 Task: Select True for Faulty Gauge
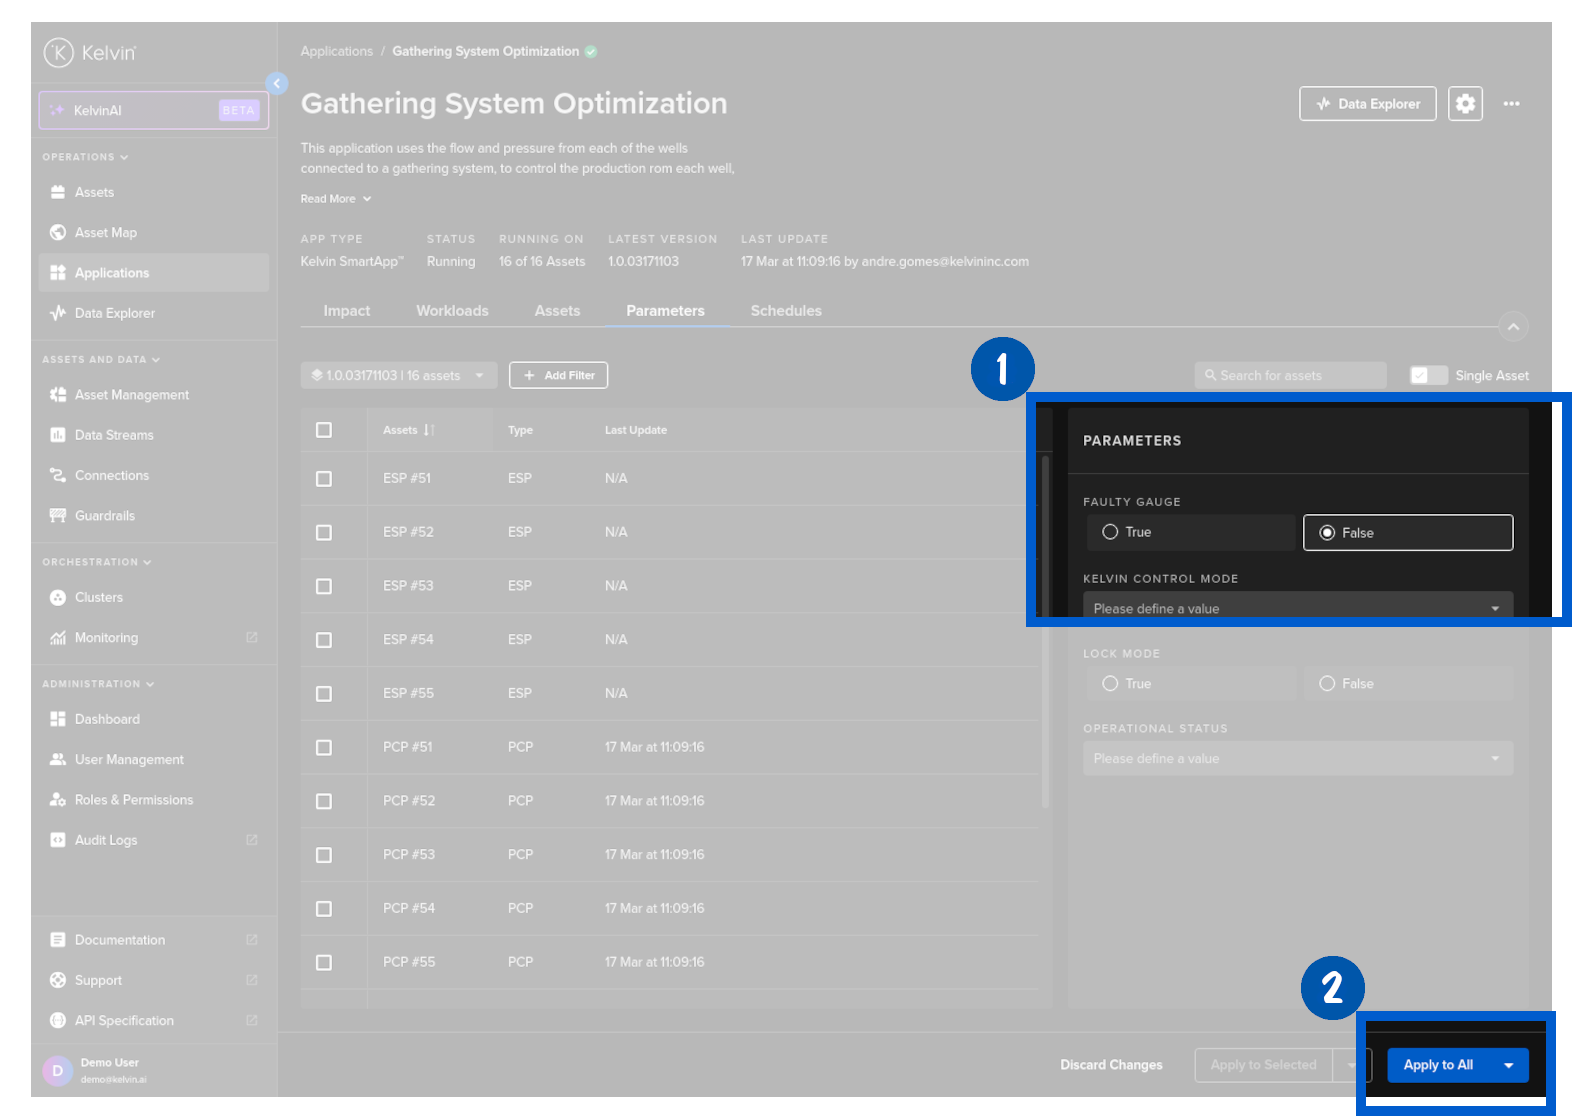point(1110,532)
